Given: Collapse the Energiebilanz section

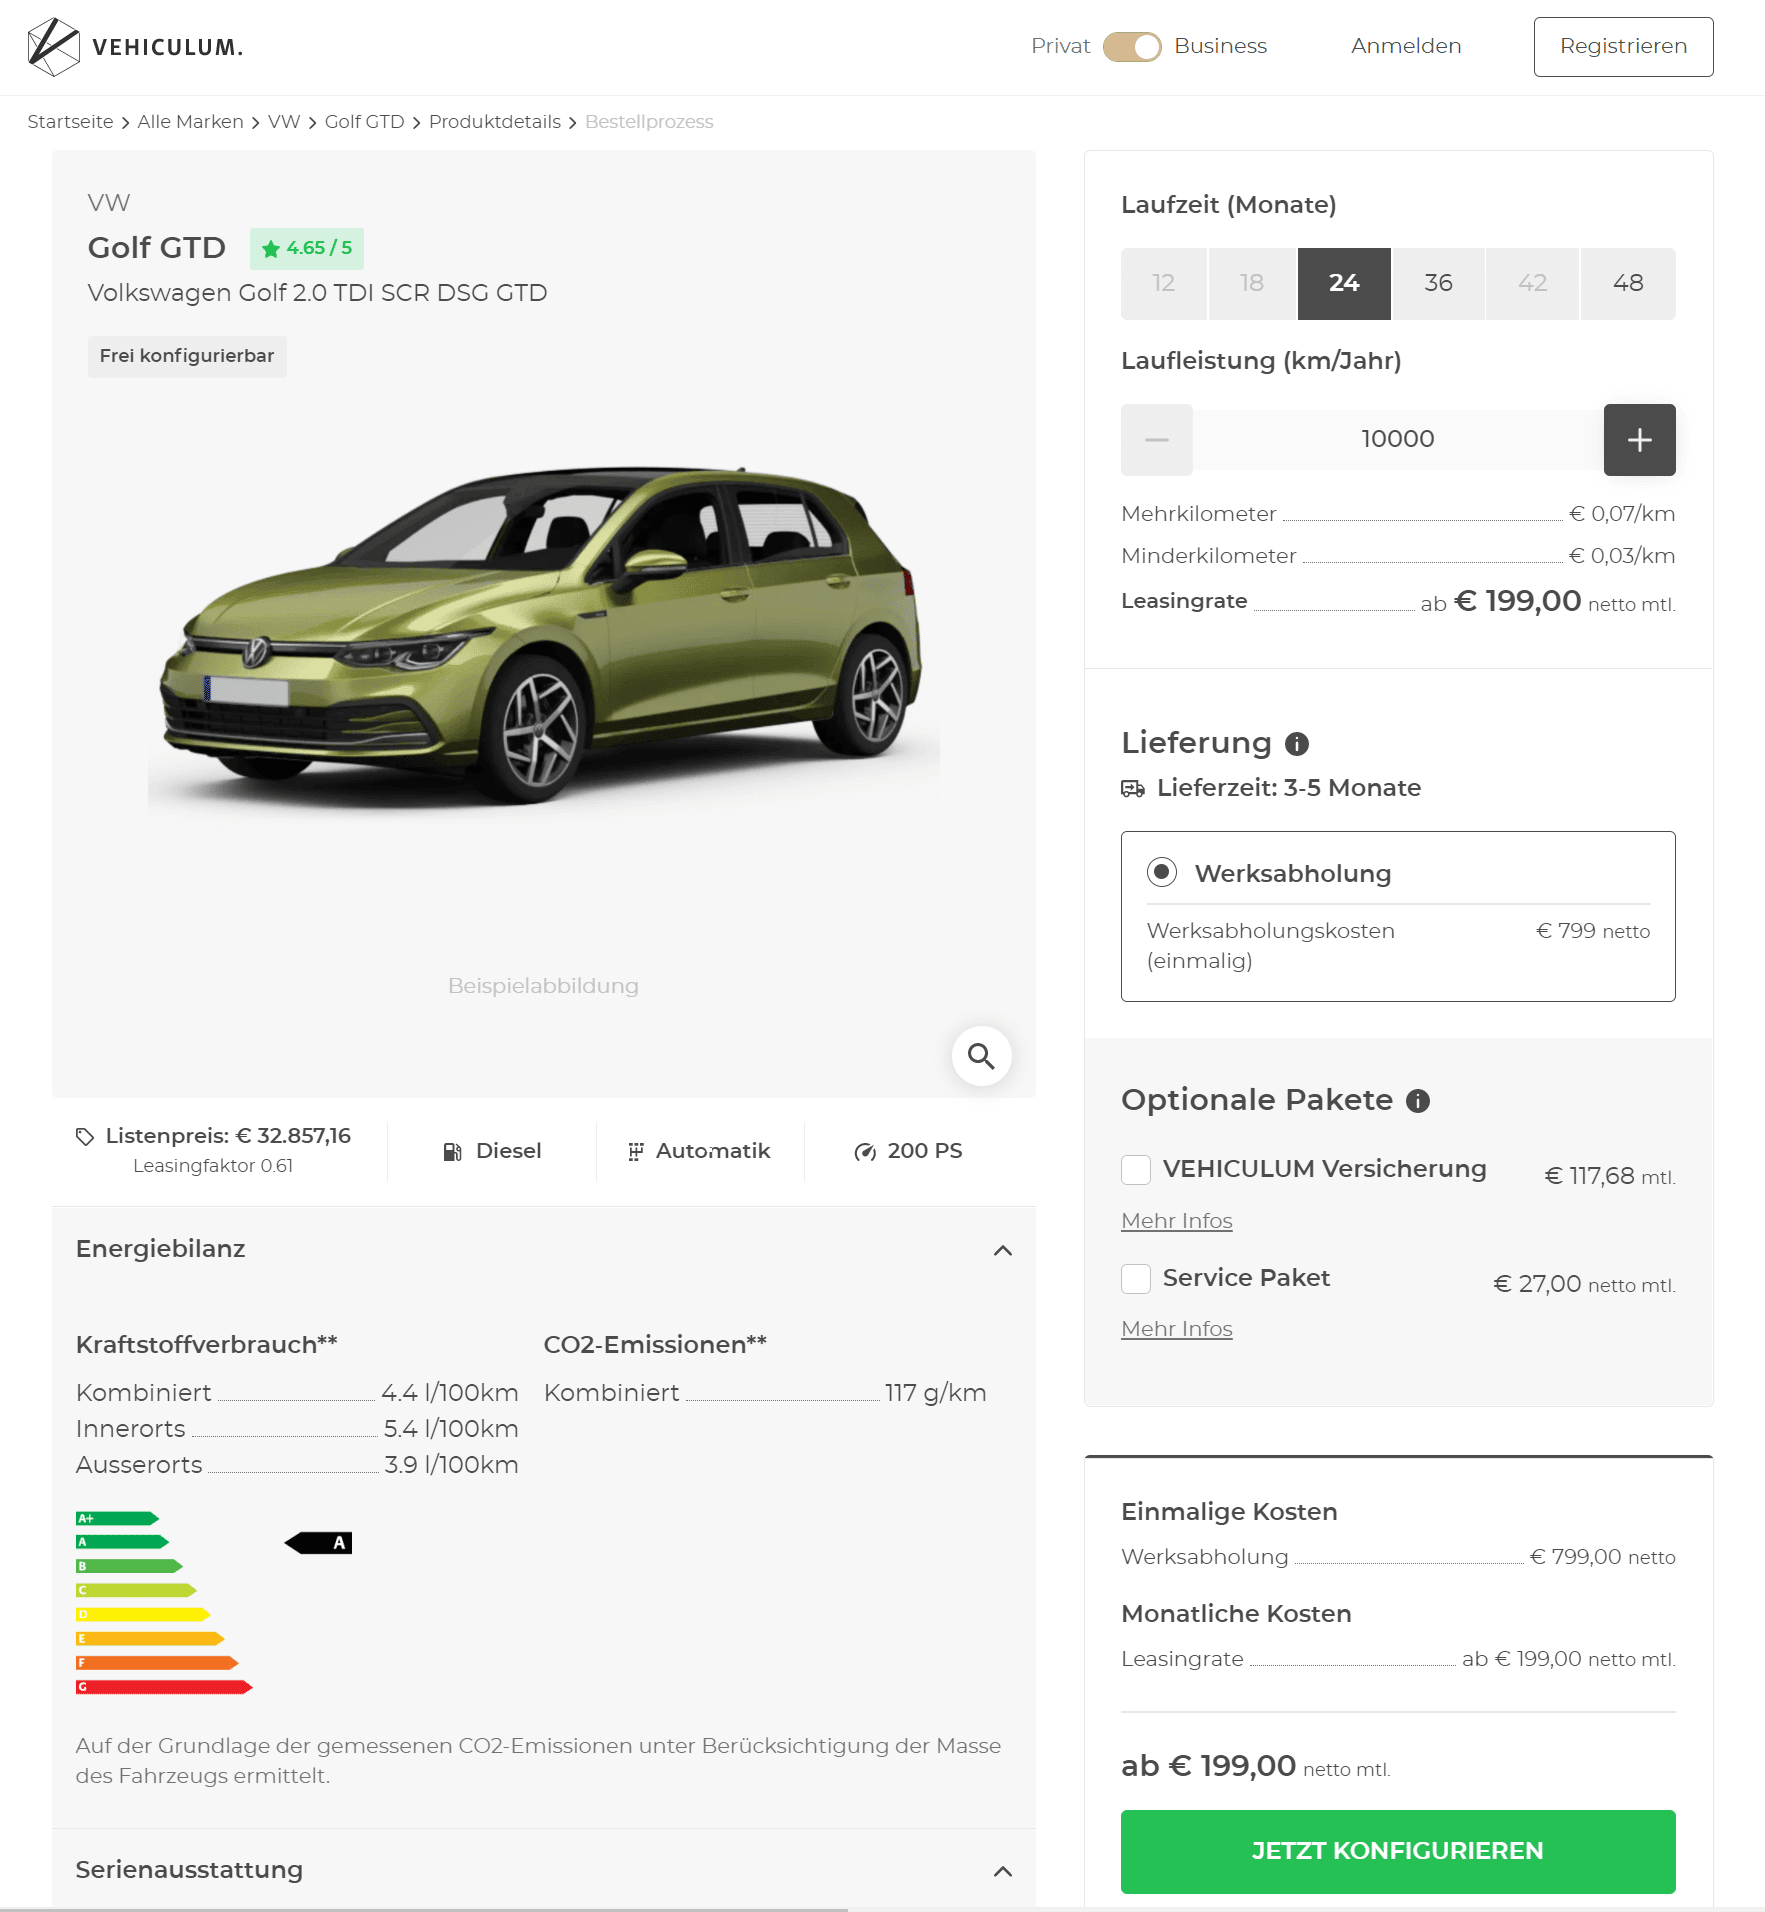Looking at the screenshot, I should (x=1003, y=1251).
